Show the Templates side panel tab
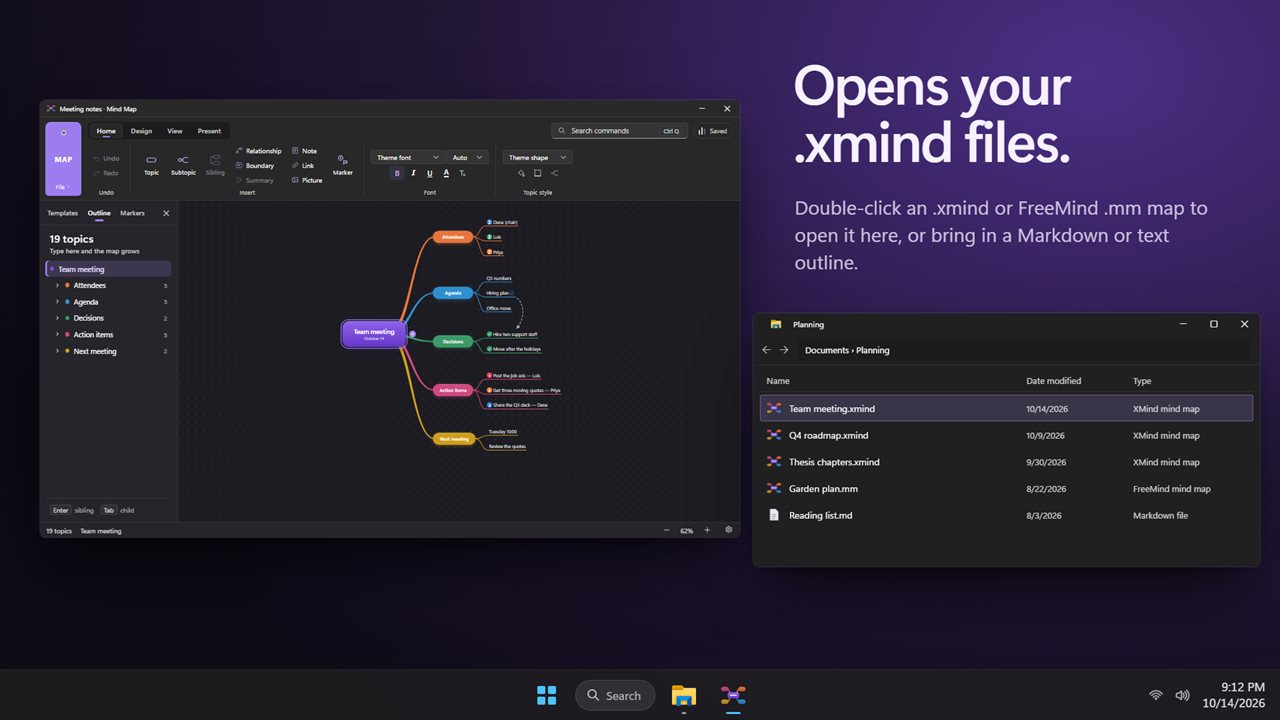This screenshot has height=720, width=1280. [x=62, y=213]
